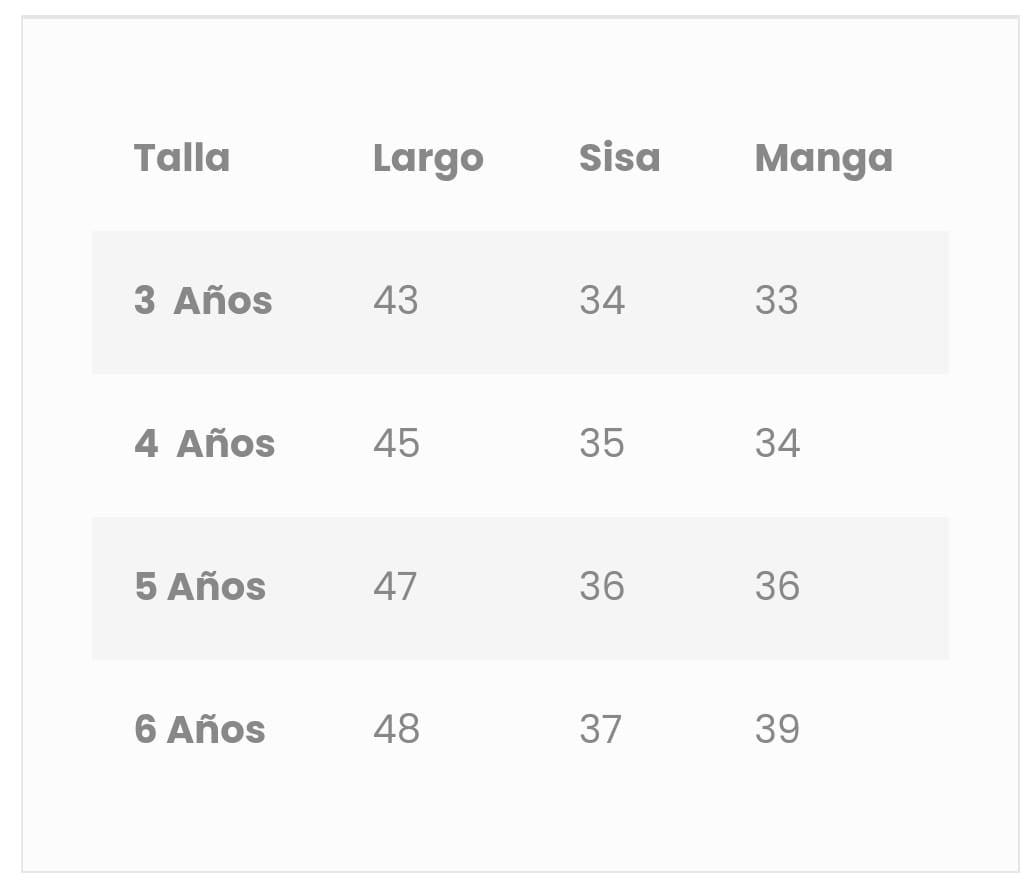The width and height of the screenshot is (1034, 887).
Task: Click Largo value 43 for 3 Años
Action: pos(396,300)
